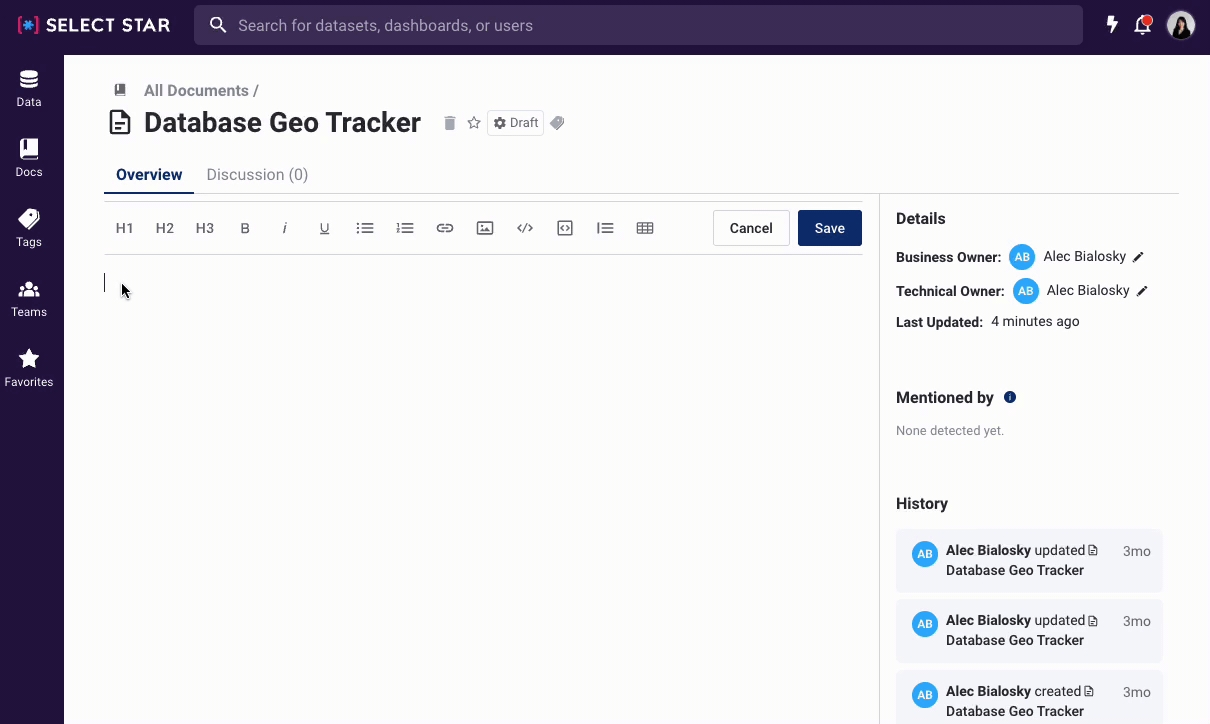Insert inline code formatting
Screen dimensions: 1210x724
[x=525, y=228]
